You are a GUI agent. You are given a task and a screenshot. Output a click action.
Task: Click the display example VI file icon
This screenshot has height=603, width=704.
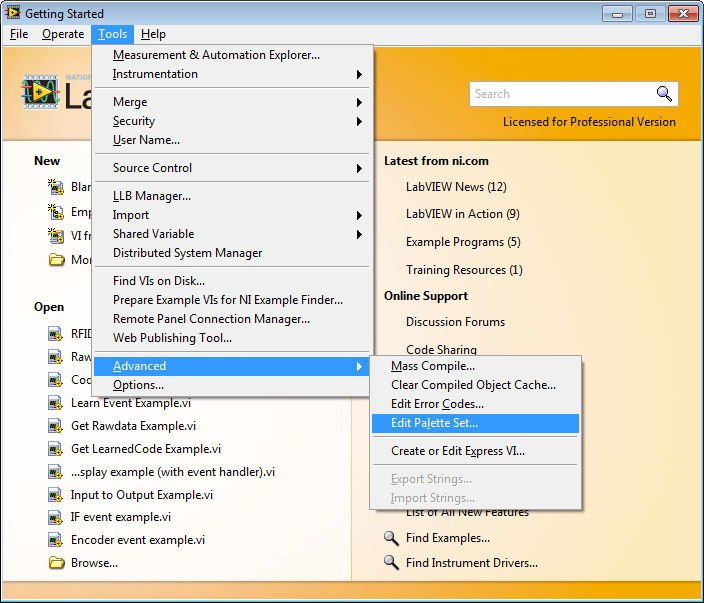click(55, 472)
